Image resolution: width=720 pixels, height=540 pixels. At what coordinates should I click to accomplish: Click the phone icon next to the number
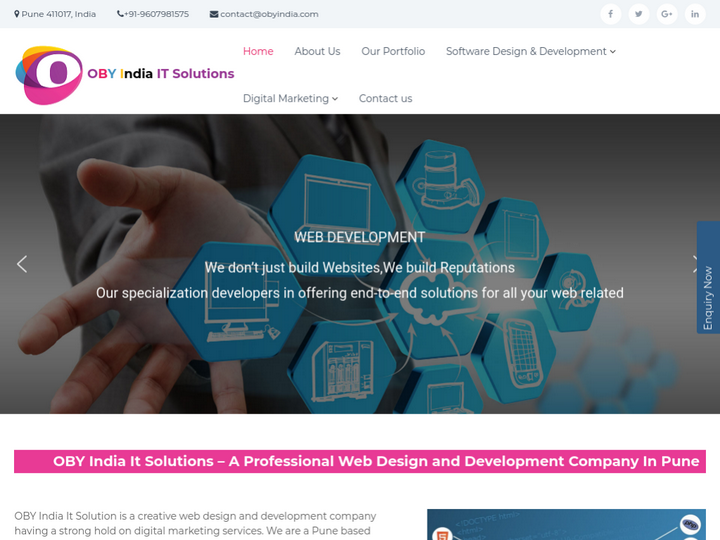click(x=120, y=14)
